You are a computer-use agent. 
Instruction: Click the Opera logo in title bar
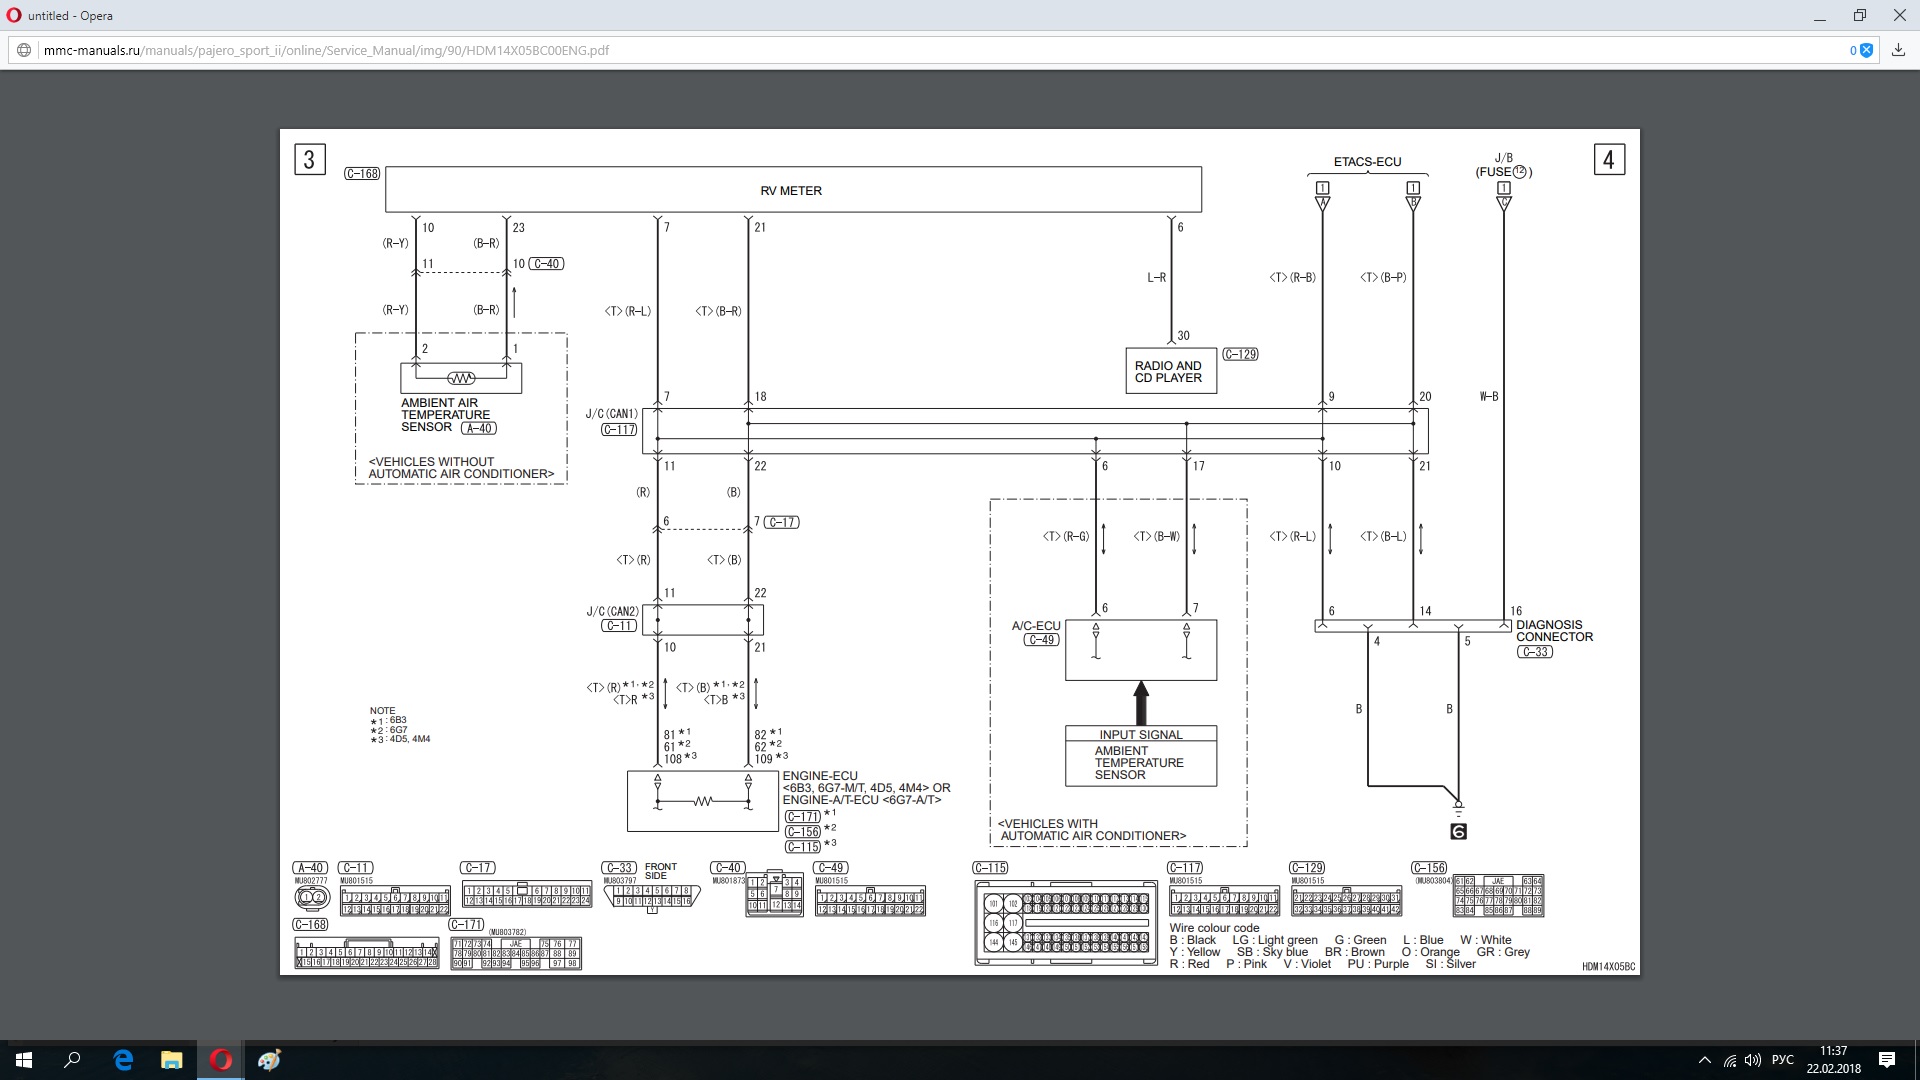pos(14,15)
